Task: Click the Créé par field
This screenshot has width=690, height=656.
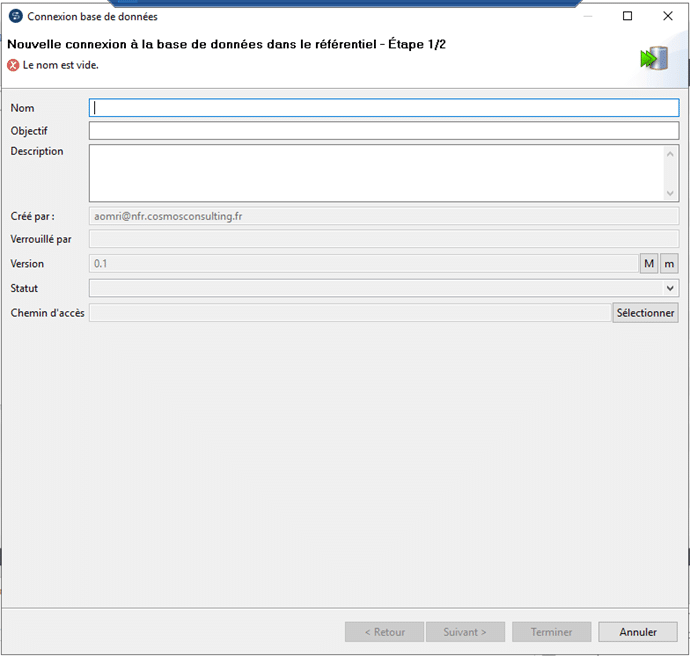Action: [x=384, y=216]
